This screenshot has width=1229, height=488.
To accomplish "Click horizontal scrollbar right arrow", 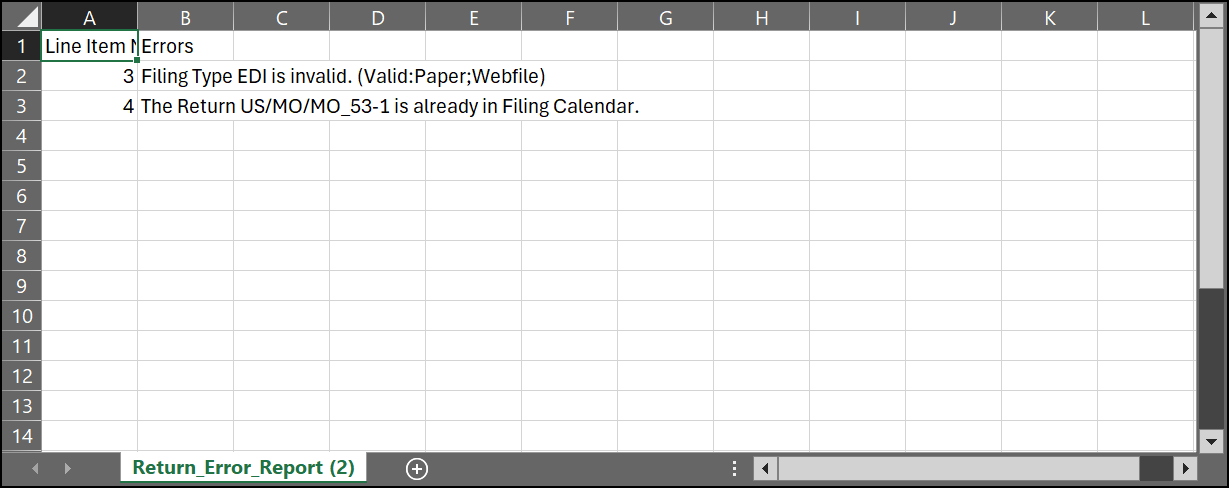I will click(1185, 468).
